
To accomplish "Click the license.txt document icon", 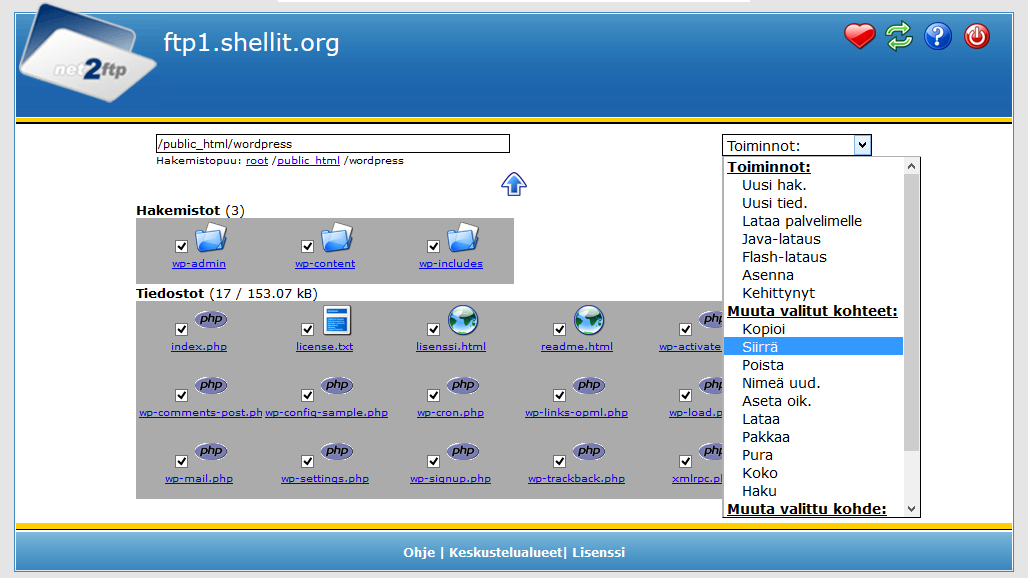I will (337, 320).
